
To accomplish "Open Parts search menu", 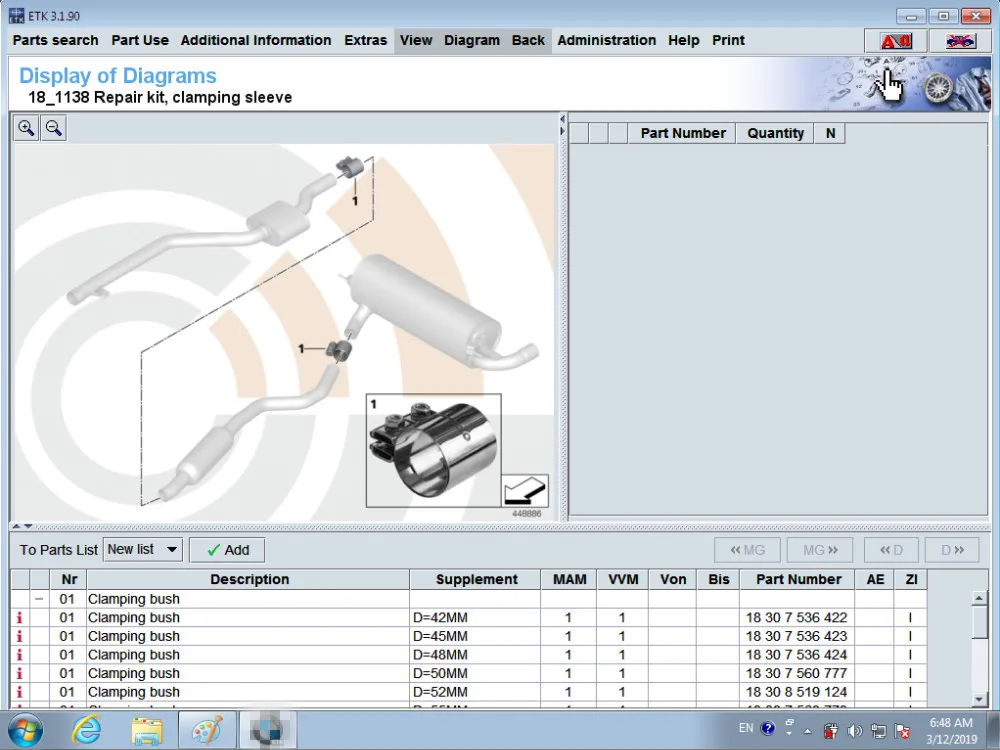I will [55, 40].
